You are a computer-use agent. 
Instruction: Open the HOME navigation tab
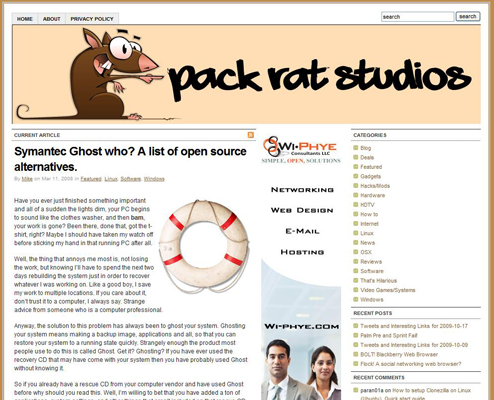click(x=25, y=19)
